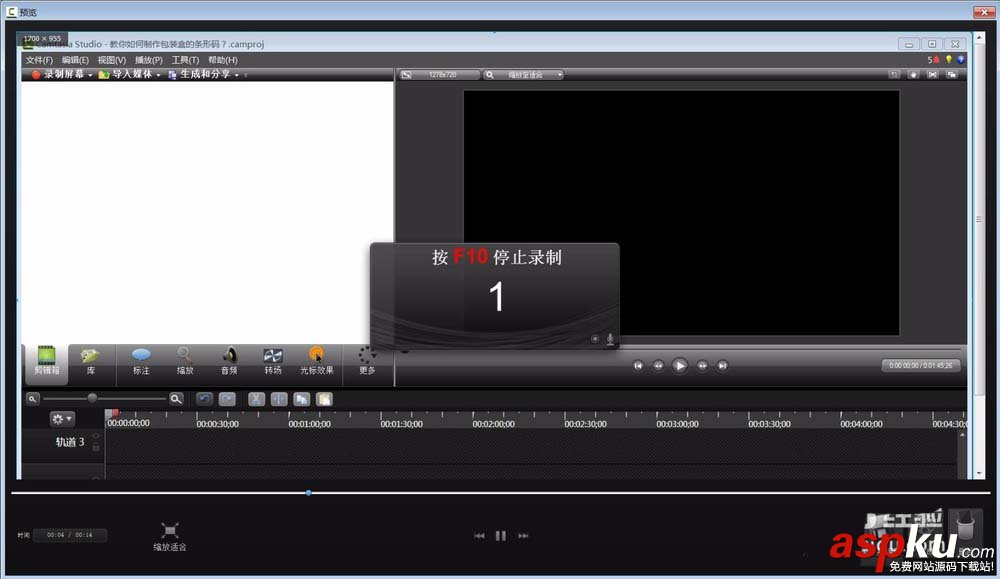Click the crop icon in preview toolbar

coord(893,75)
